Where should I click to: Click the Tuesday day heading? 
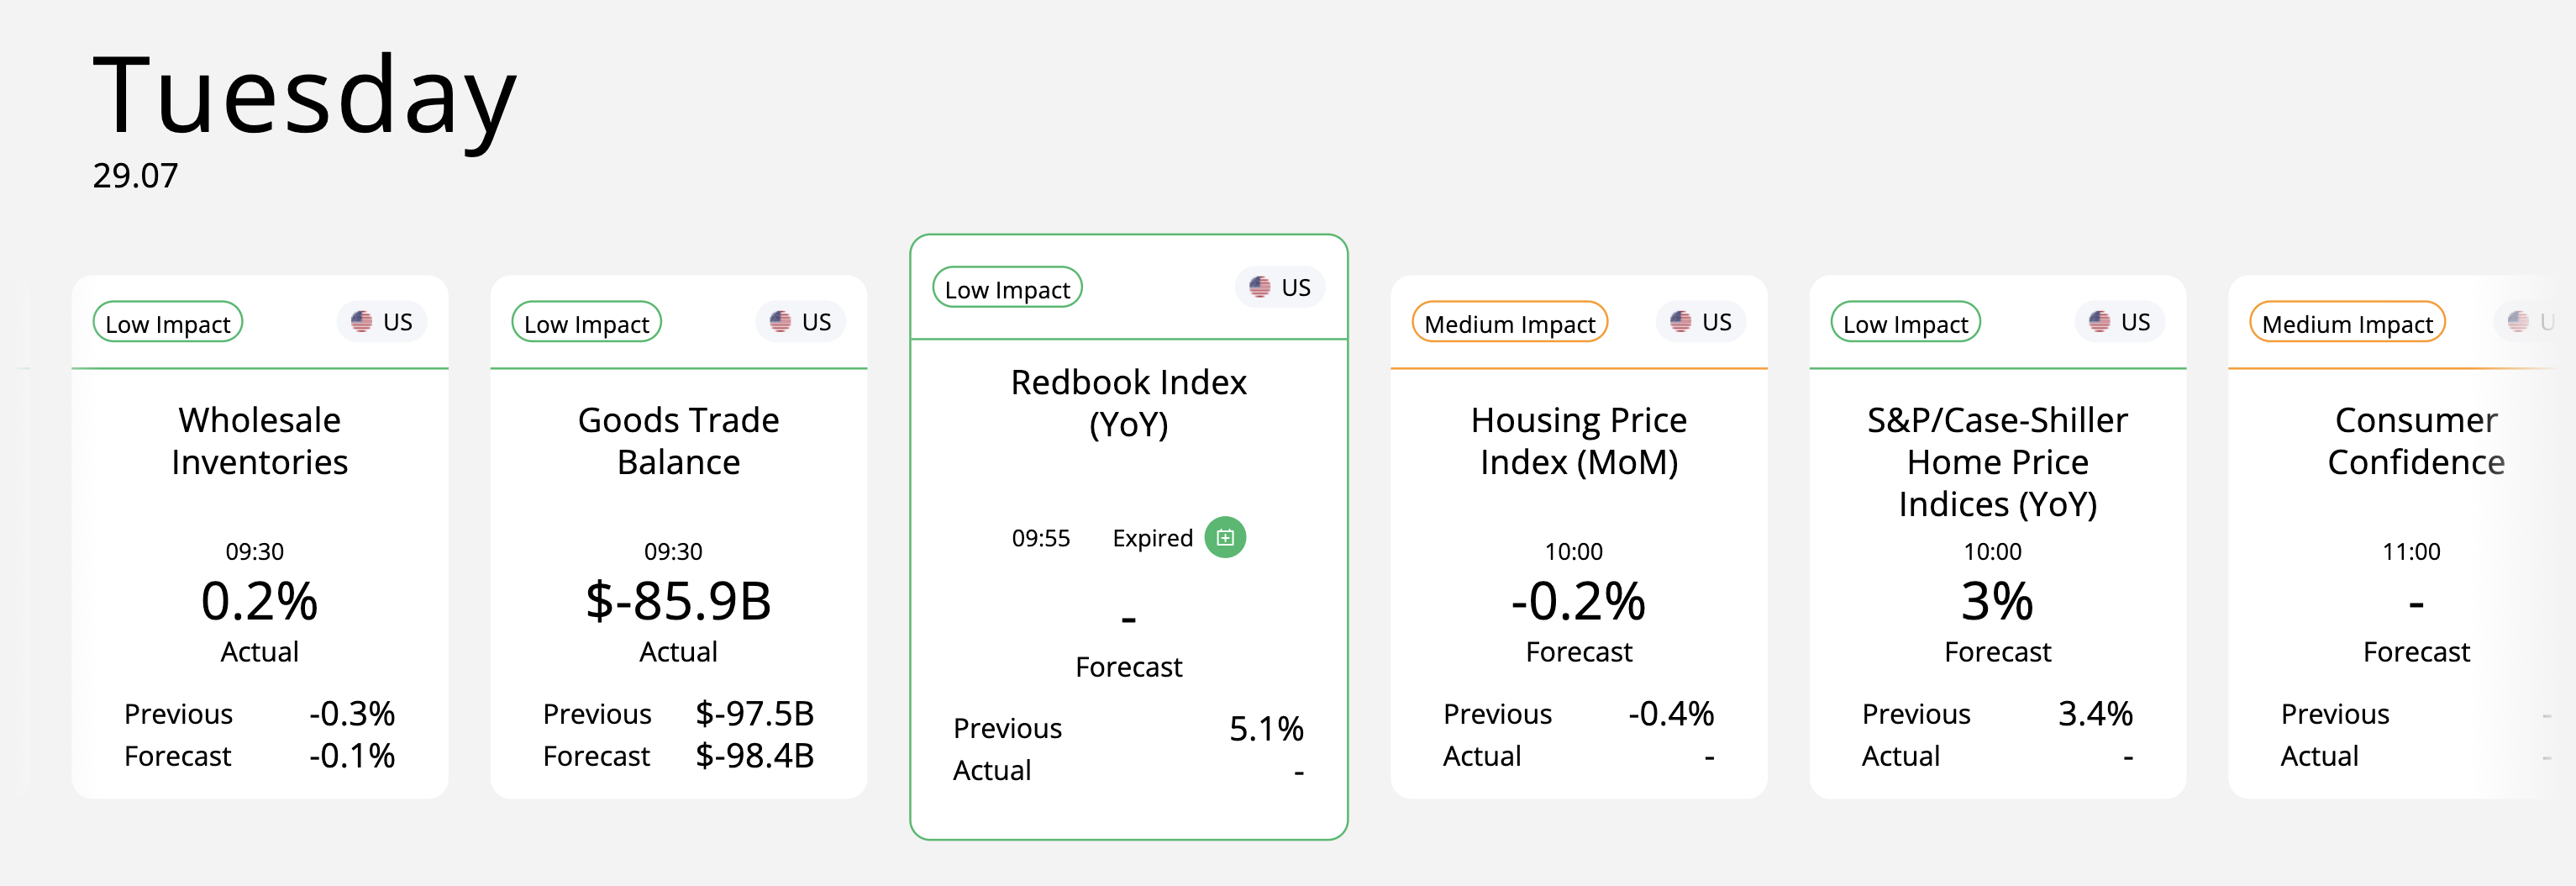click(305, 97)
